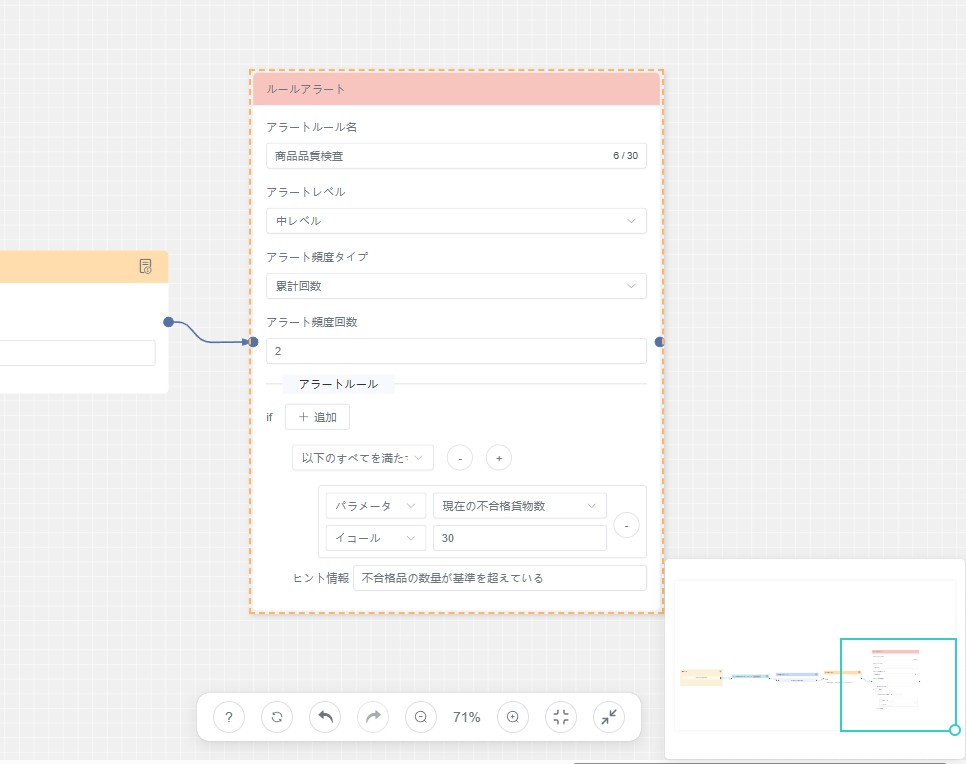Open the アラートレベル dropdown
Screen dimensions: 966x764
pyautogui.click(x=456, y=221)
